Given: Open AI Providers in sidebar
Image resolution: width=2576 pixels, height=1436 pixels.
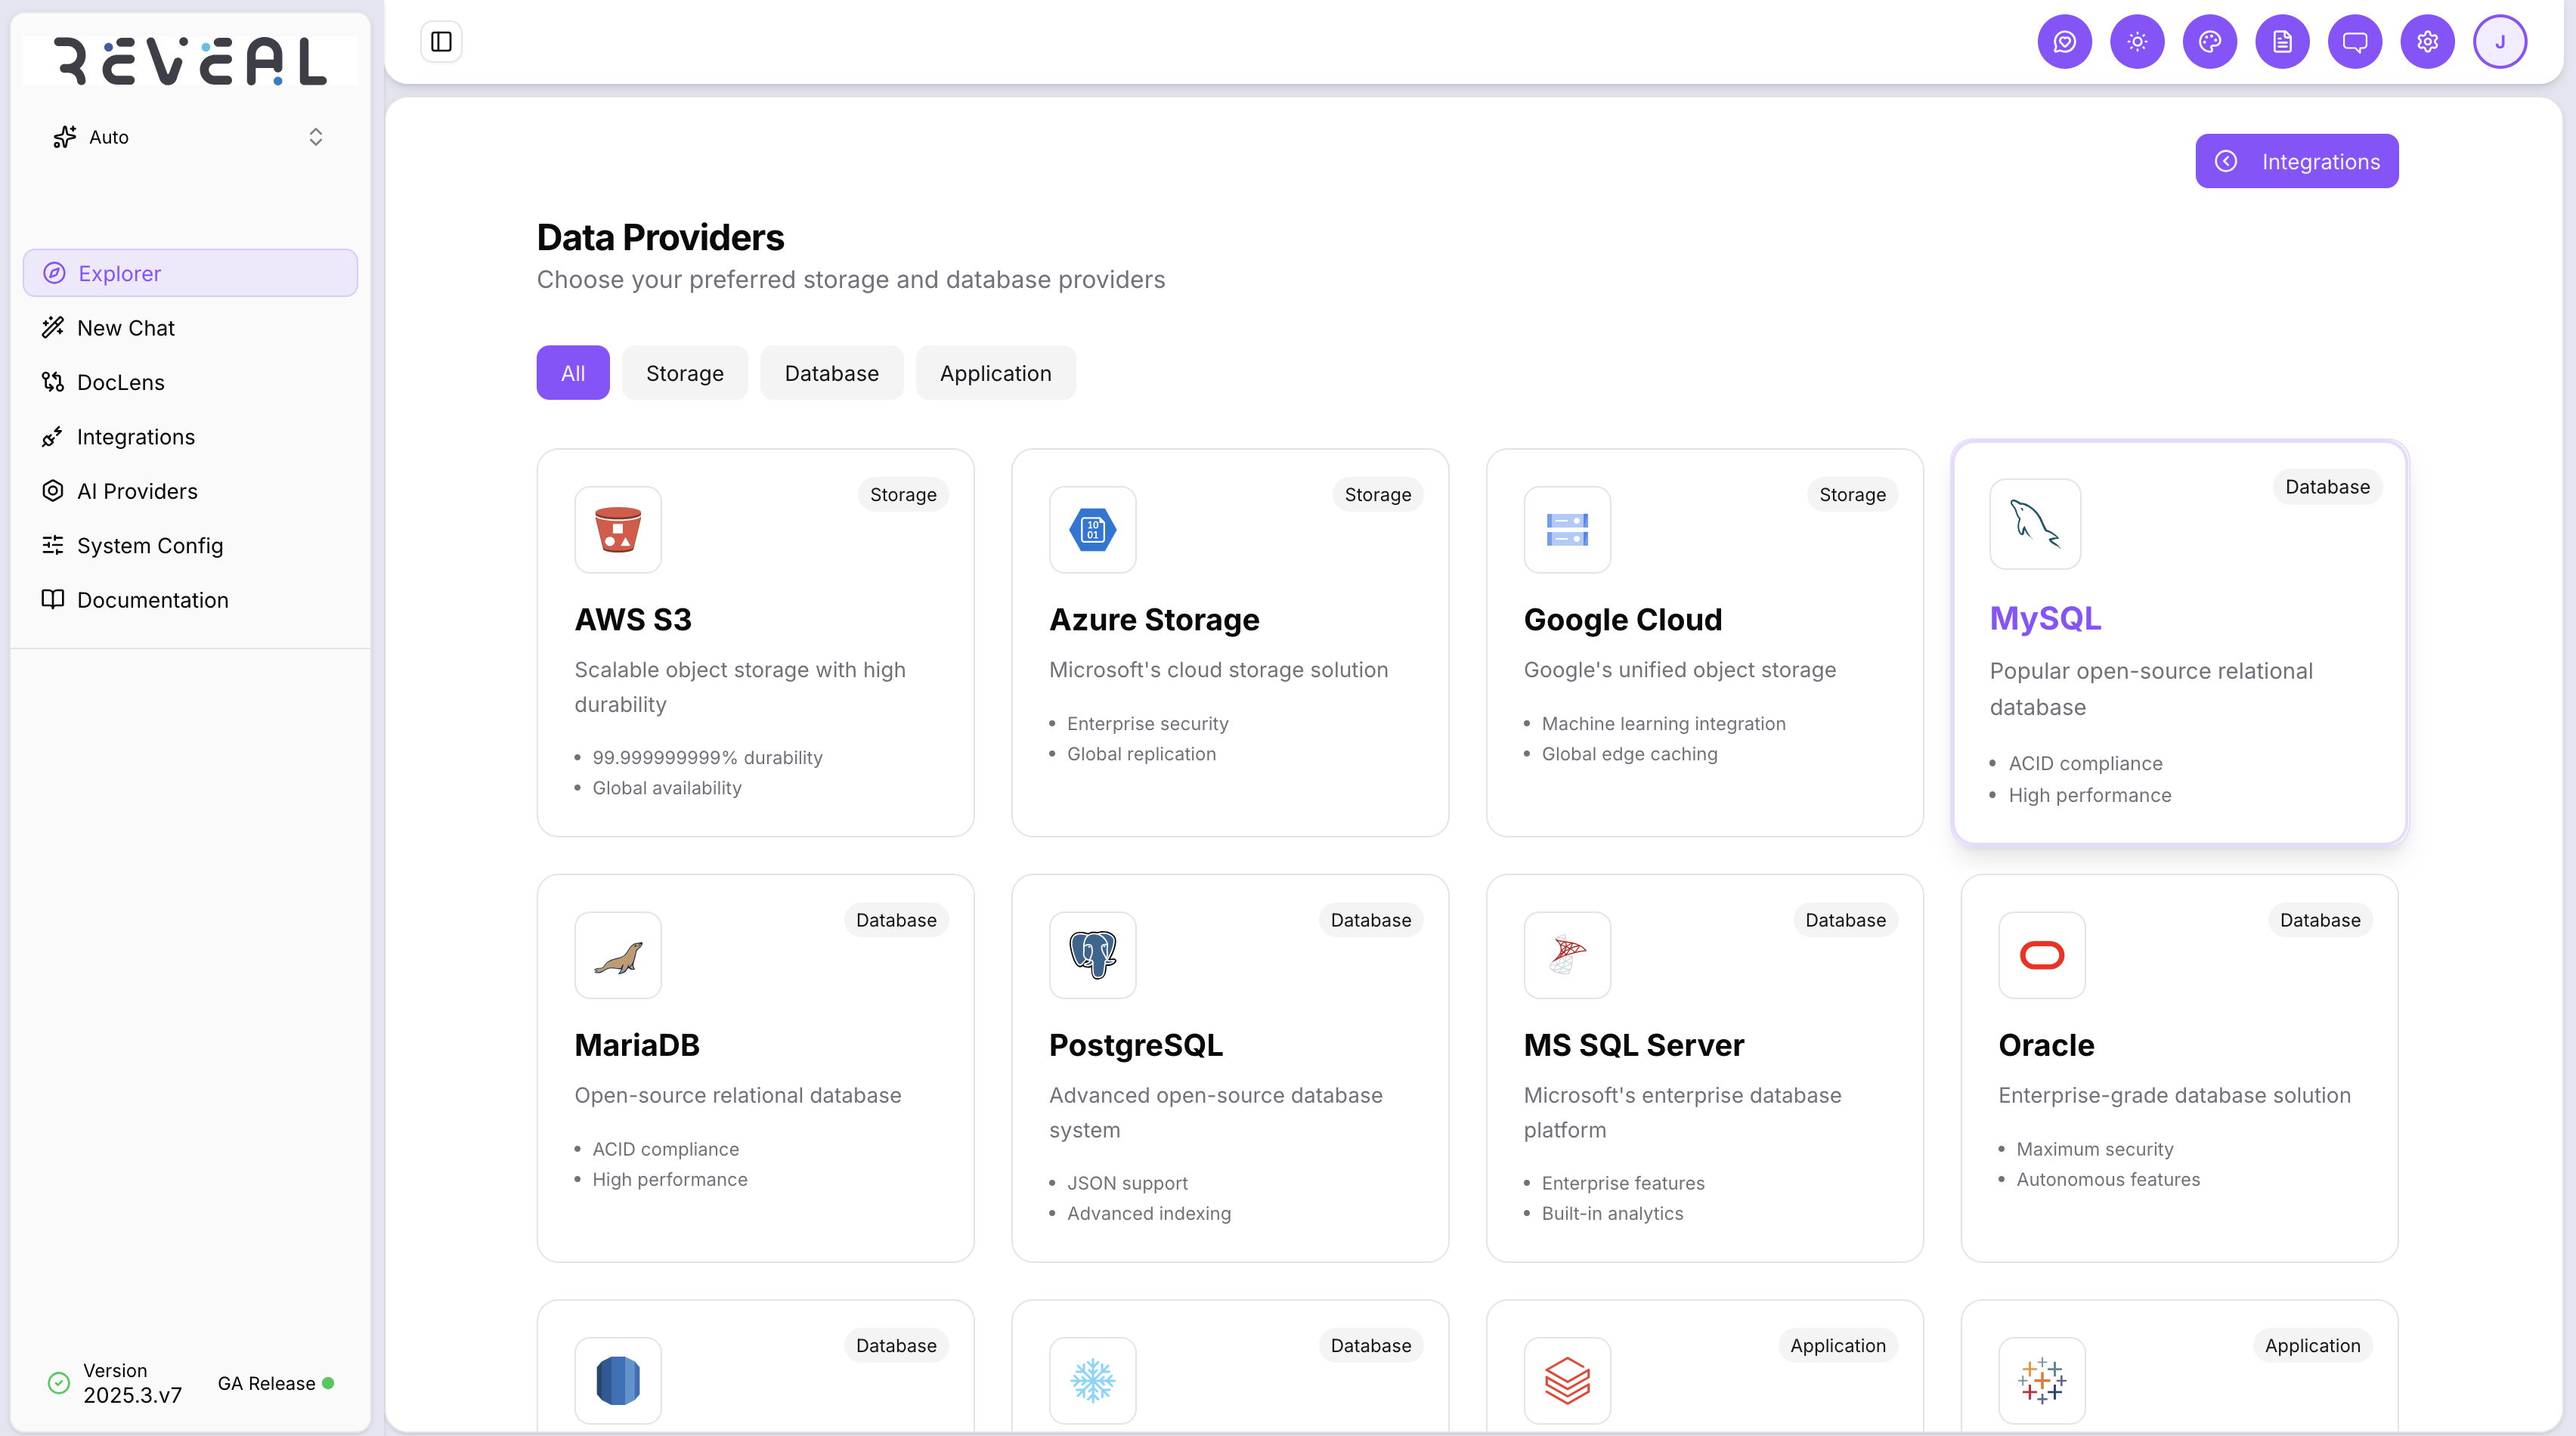Looking at the screenshot, I should 190,491.
